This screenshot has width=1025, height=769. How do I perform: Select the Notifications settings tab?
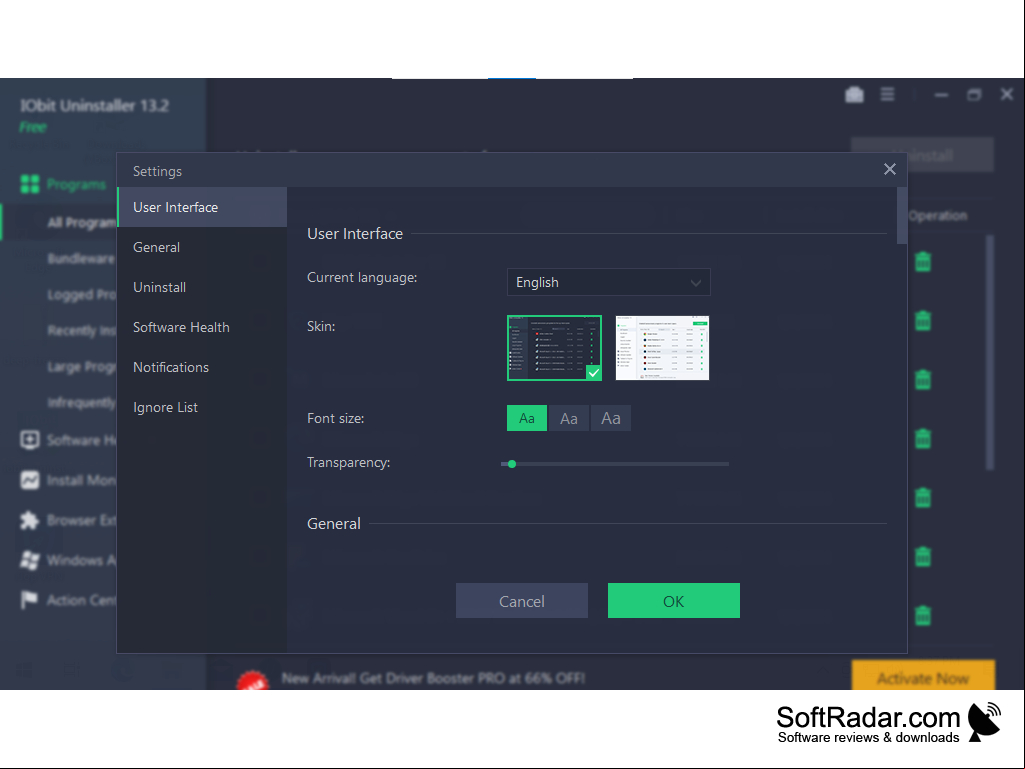202,367
